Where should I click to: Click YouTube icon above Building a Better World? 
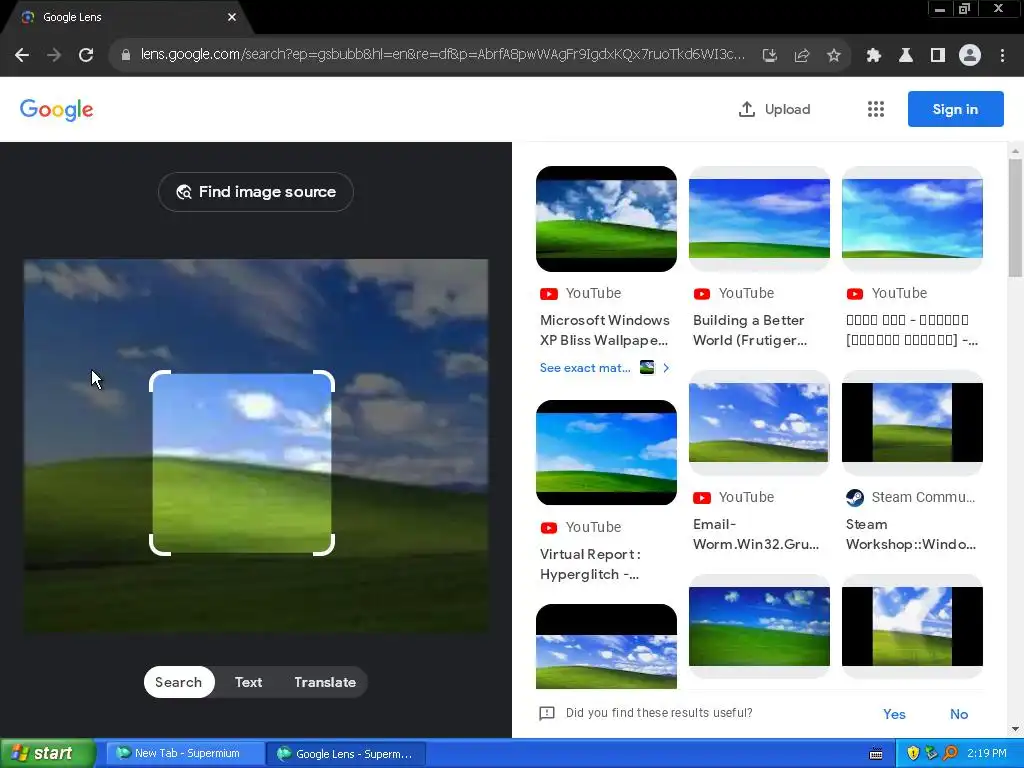click(x=702, y=294)
